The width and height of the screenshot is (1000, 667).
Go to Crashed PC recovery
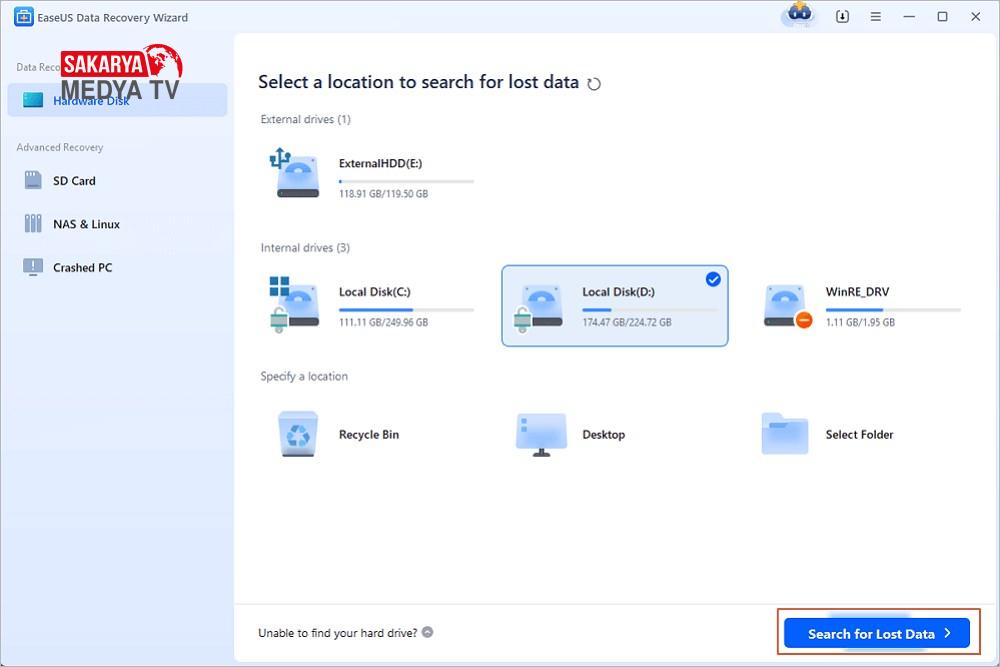pyautogui.click(x=82, y=268)
